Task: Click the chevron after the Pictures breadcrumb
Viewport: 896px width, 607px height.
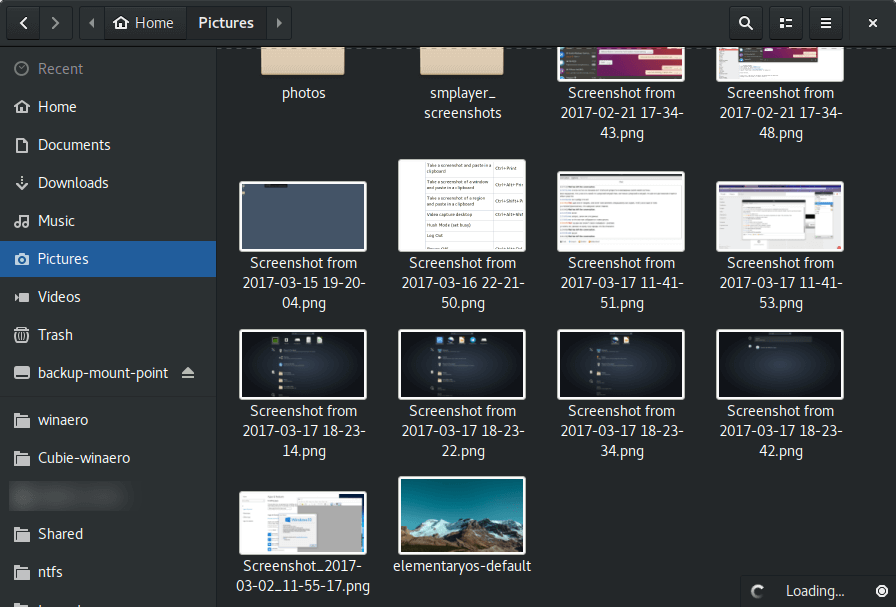Action: 277,22
